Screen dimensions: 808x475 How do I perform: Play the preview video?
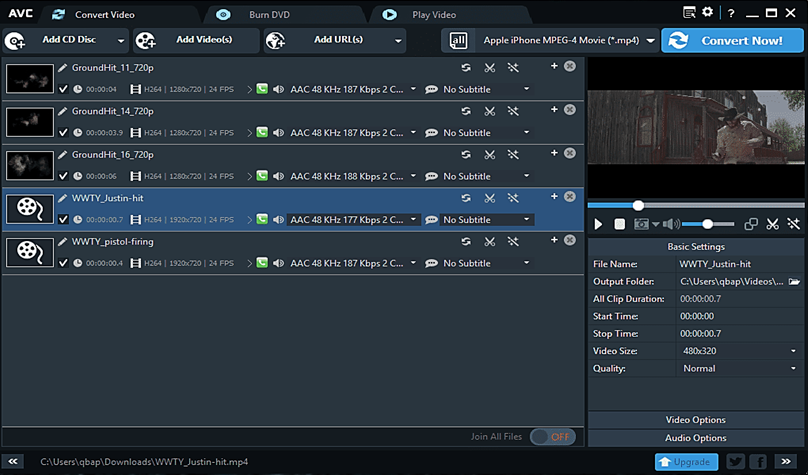click(598, 224)
